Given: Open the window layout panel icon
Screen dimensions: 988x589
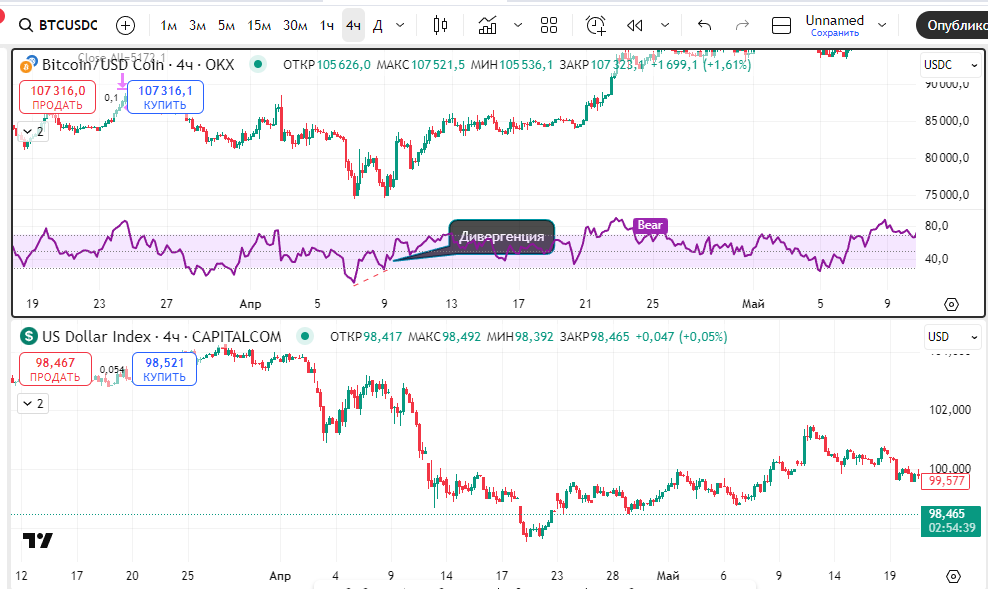Looking at the screenshot, I should pos(783,25).
